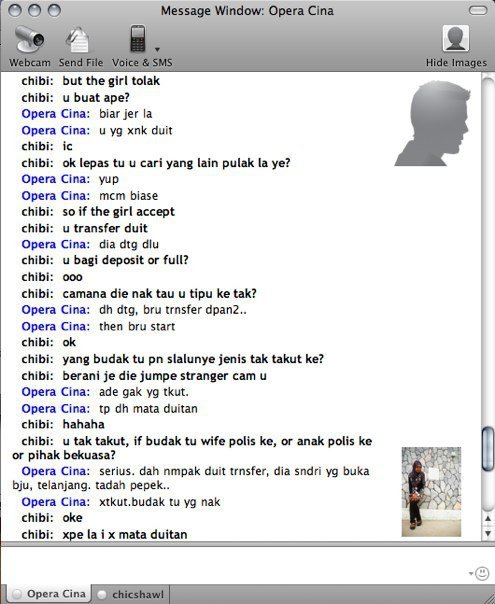Open the emoticon smiley picker
The width and height of the screenshot is (495, 604).
pos(482,574)
